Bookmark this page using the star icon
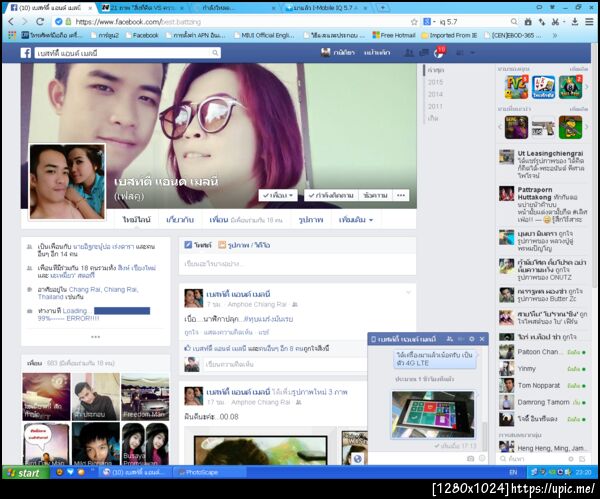600x499 pixels. (414, 22)
